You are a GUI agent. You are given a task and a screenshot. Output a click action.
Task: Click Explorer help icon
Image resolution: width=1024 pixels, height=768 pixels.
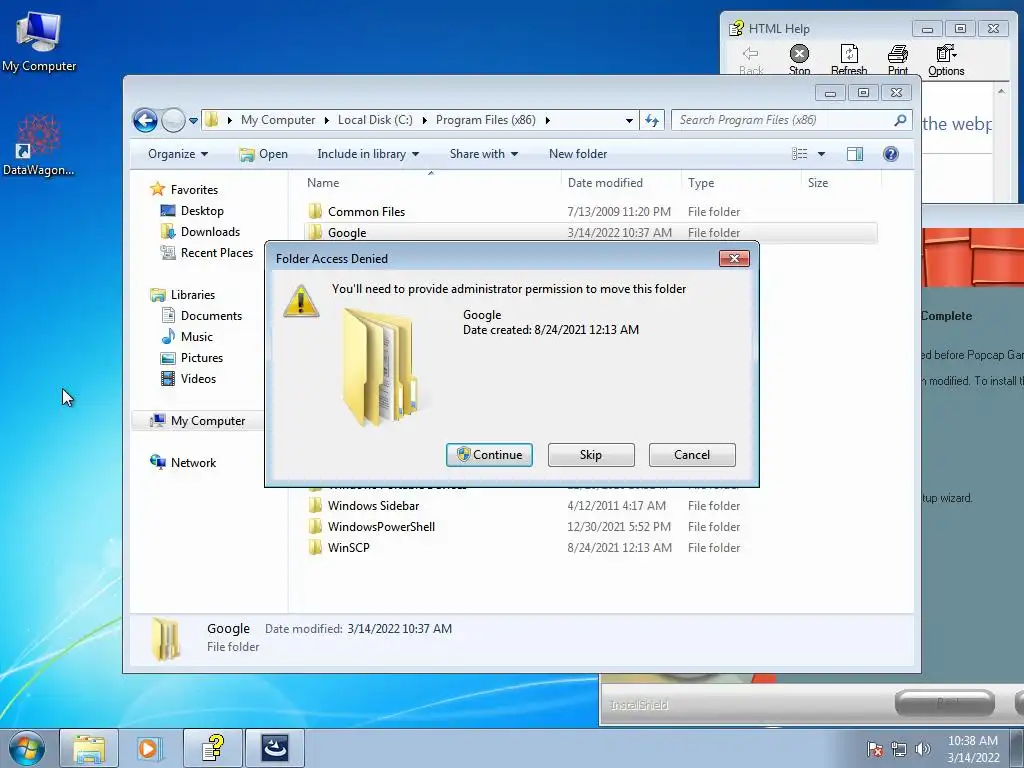tap(890, 154)
